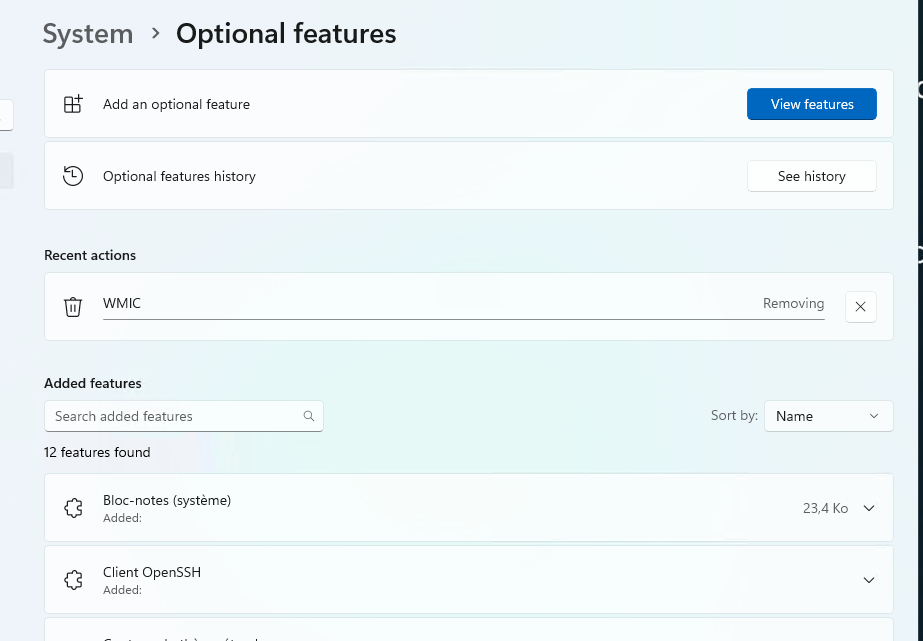Screen dimensions: 923x641
Task: Click the WMIC entry text
Action: pos(122,303)
